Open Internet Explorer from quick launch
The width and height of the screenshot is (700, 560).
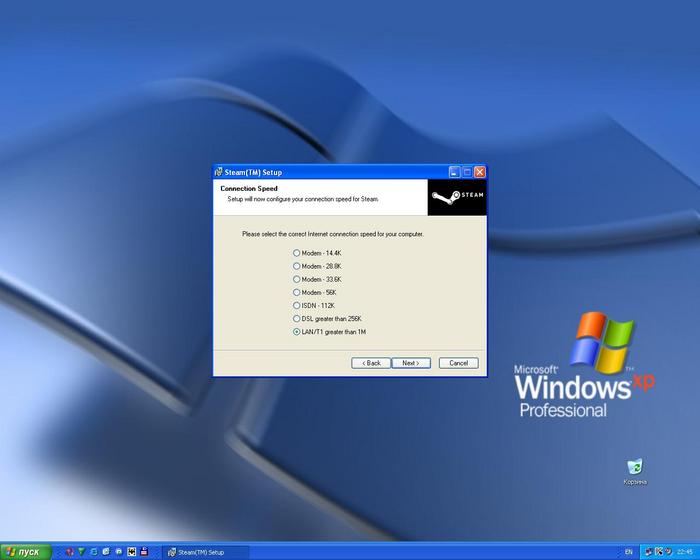click(94, 552)
